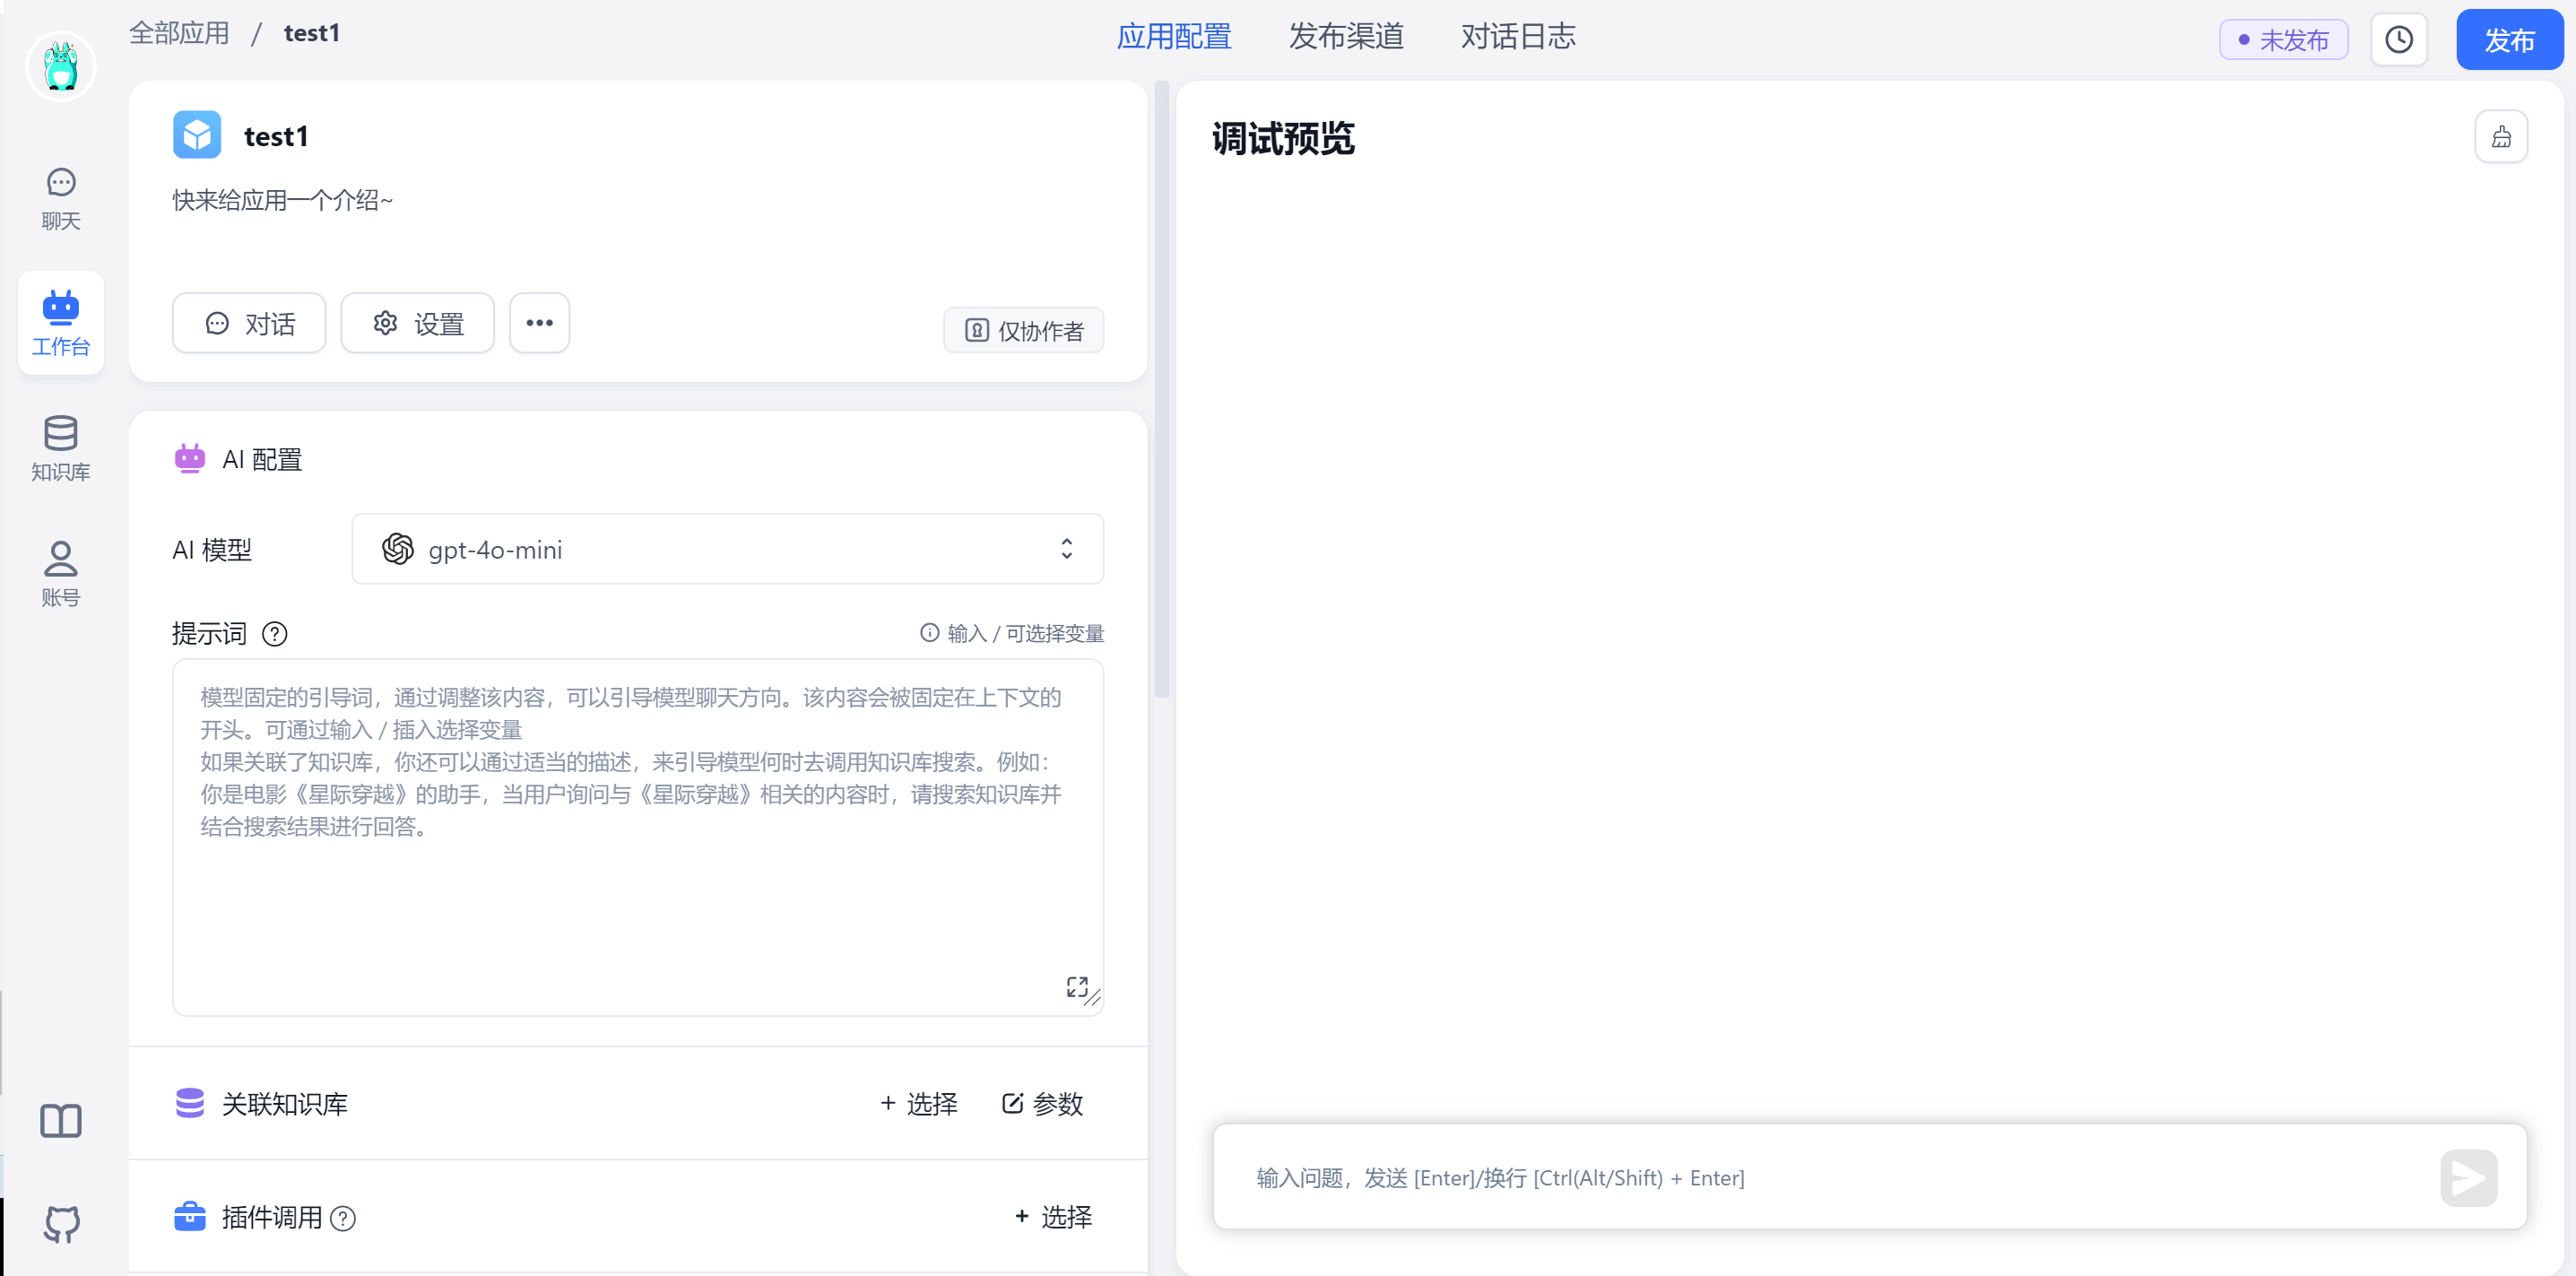The height and width of the screenshot is (1276, 2576).
Task: Expand the prompt editor fullscreen icon
Action: (x=1076, y=987)
